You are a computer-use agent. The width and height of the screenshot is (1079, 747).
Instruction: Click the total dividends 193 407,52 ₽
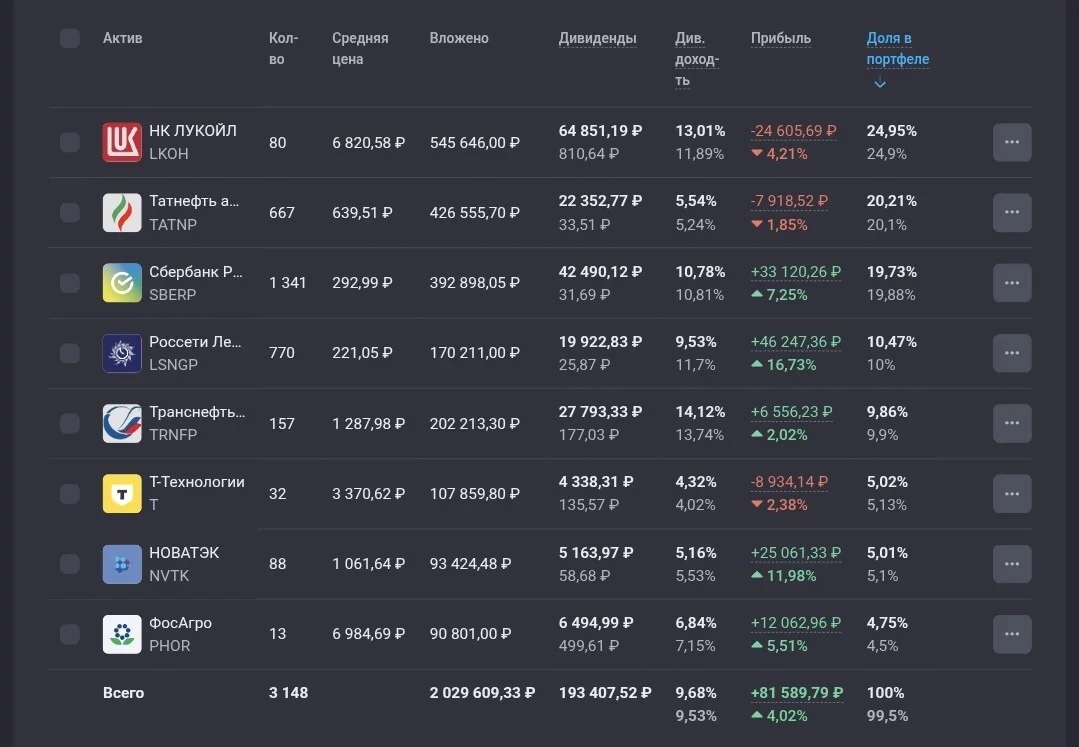(604, 693)
